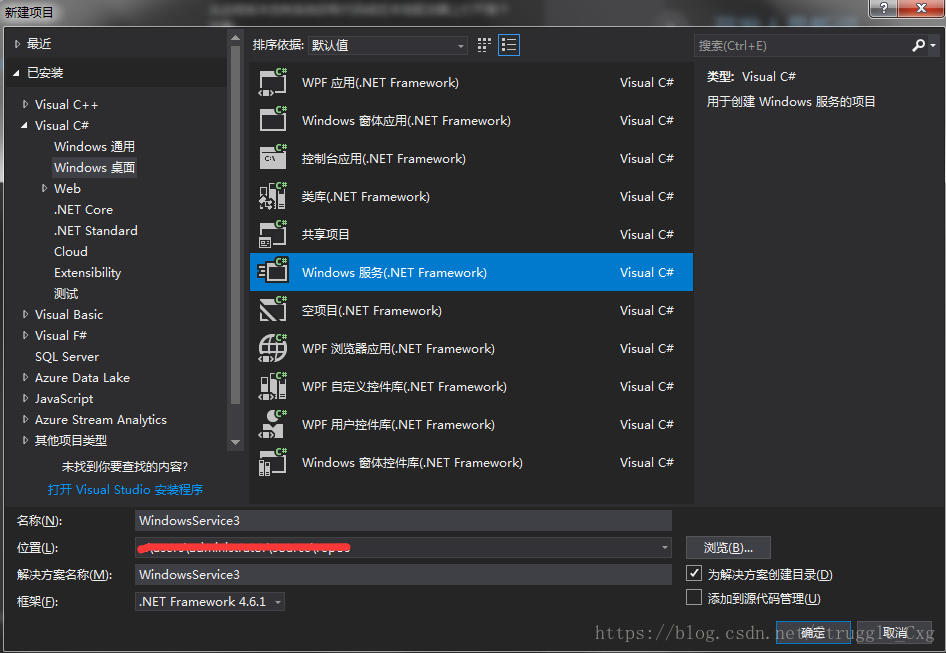Select .NET Standard tree item
This screenshot has height=653, width=946.
[x=95, y=231]
